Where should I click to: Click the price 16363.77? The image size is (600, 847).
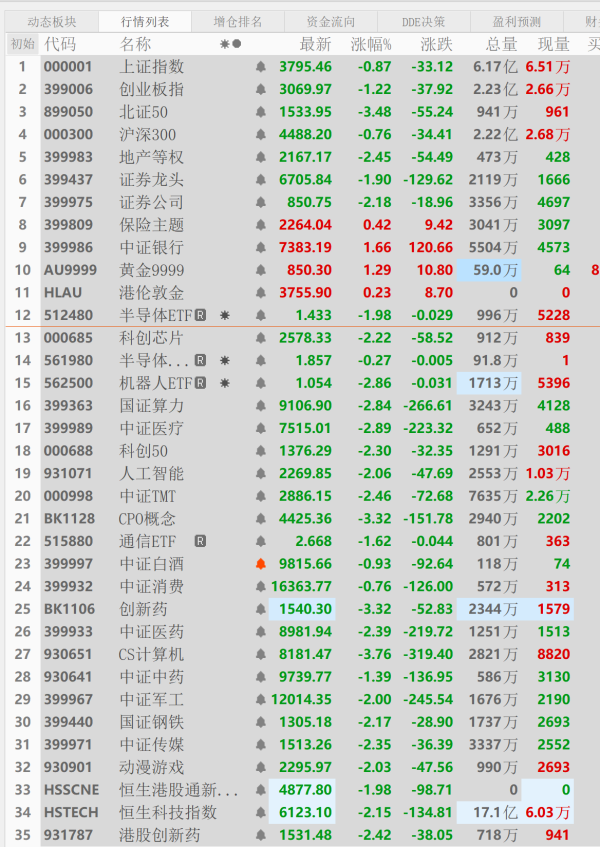click(301, 587)
